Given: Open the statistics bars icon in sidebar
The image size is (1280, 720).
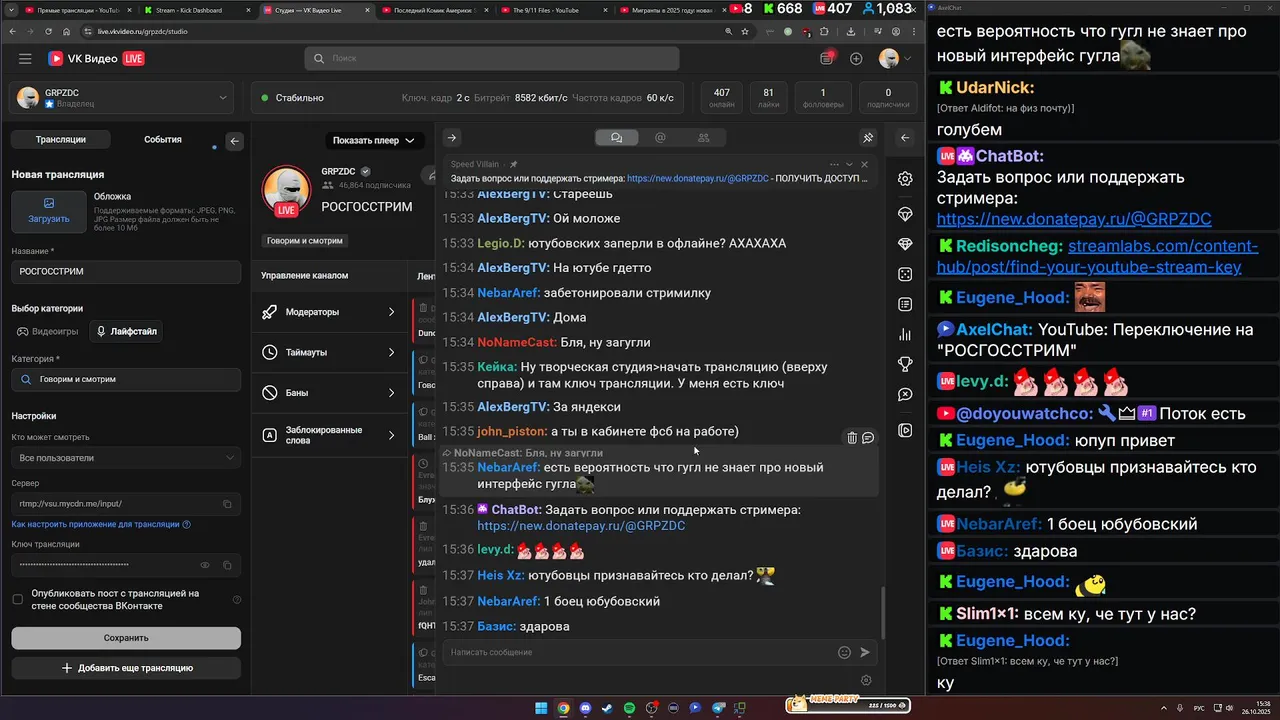Looking at the screenshot, I should pyautogui.click(x=905, y=334).
